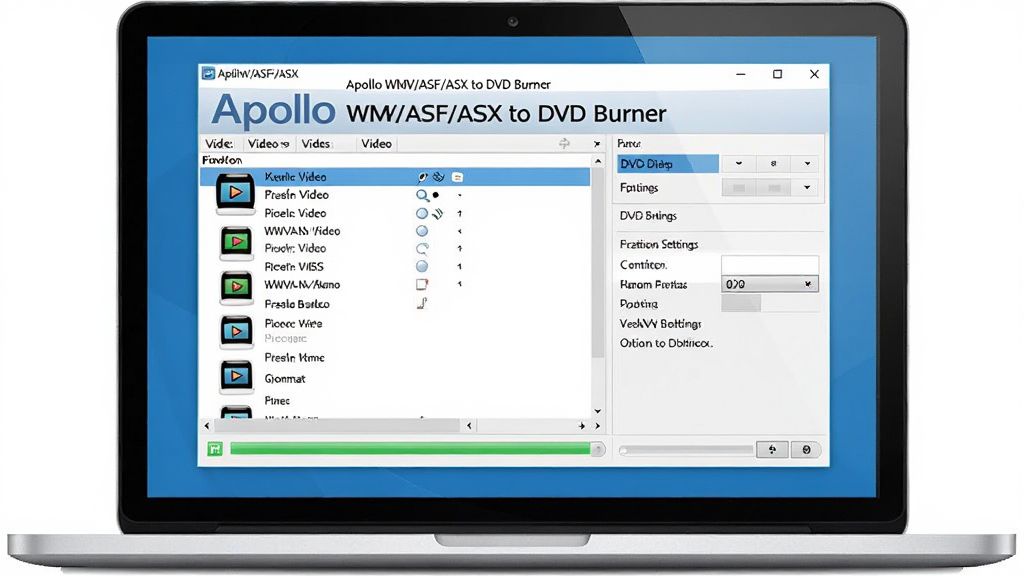
Task: Click the refresh arrow icon in Picolr Video row
Action: 423,249
